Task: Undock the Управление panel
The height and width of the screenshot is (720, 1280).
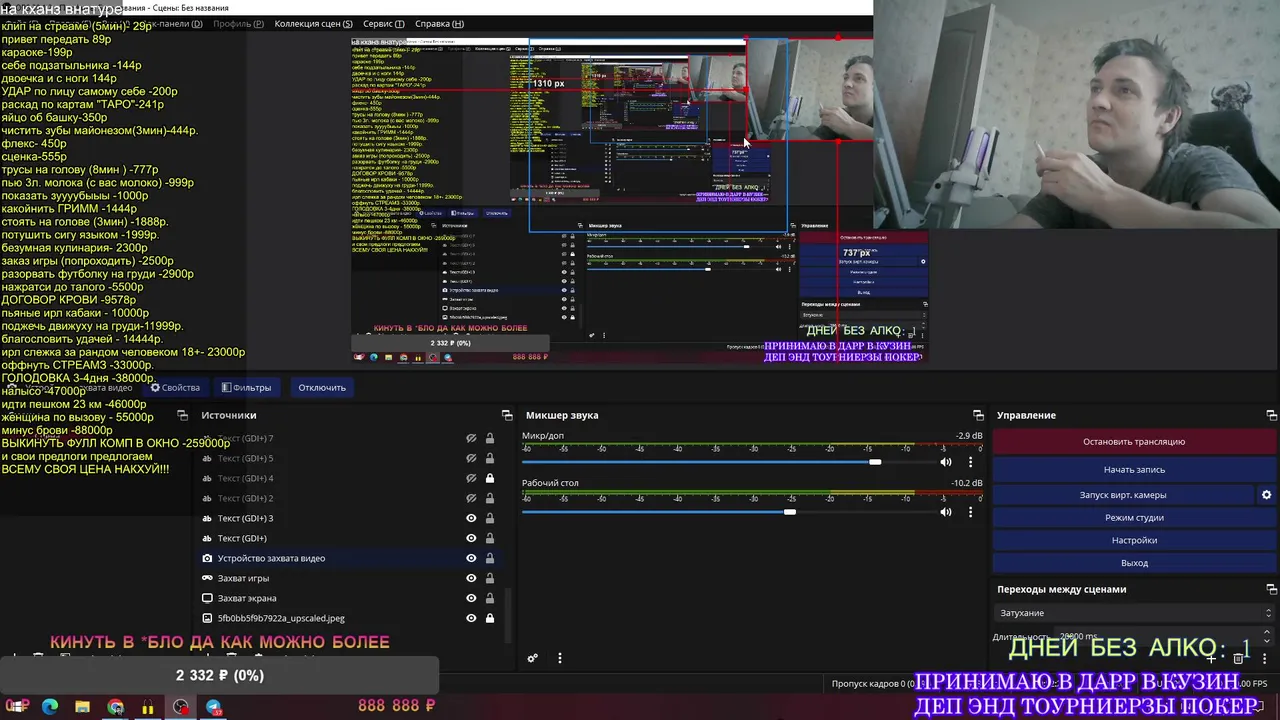Action: click(x=1271, y=415)
